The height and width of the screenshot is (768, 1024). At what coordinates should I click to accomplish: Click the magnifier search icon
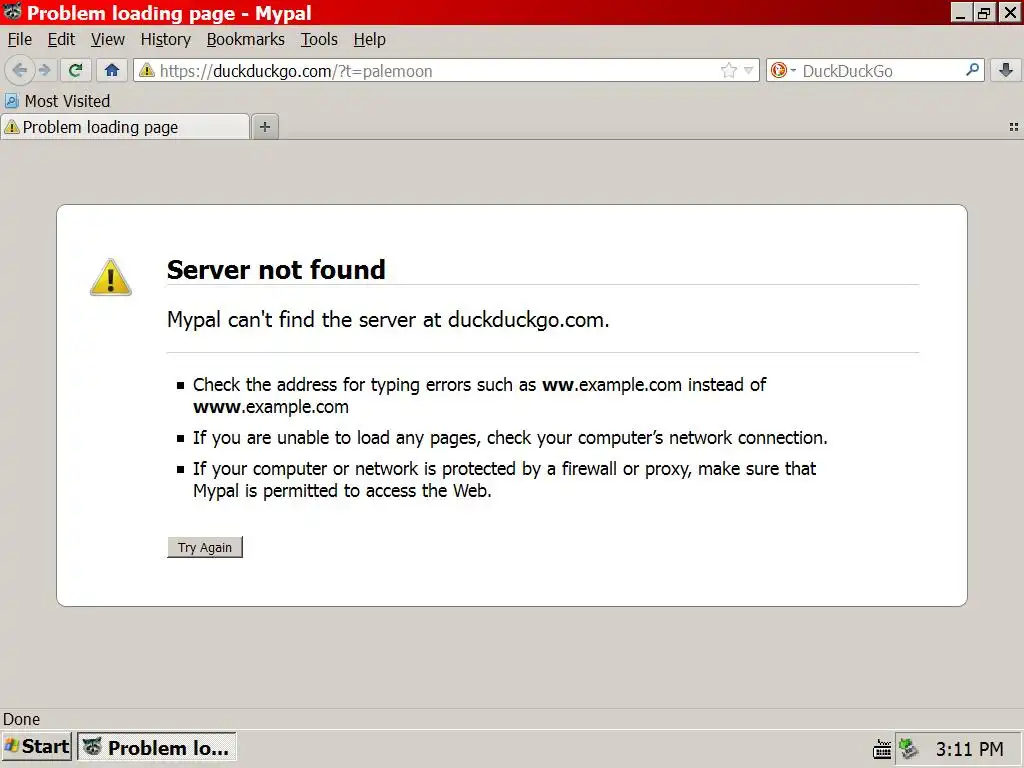(972, 70)
